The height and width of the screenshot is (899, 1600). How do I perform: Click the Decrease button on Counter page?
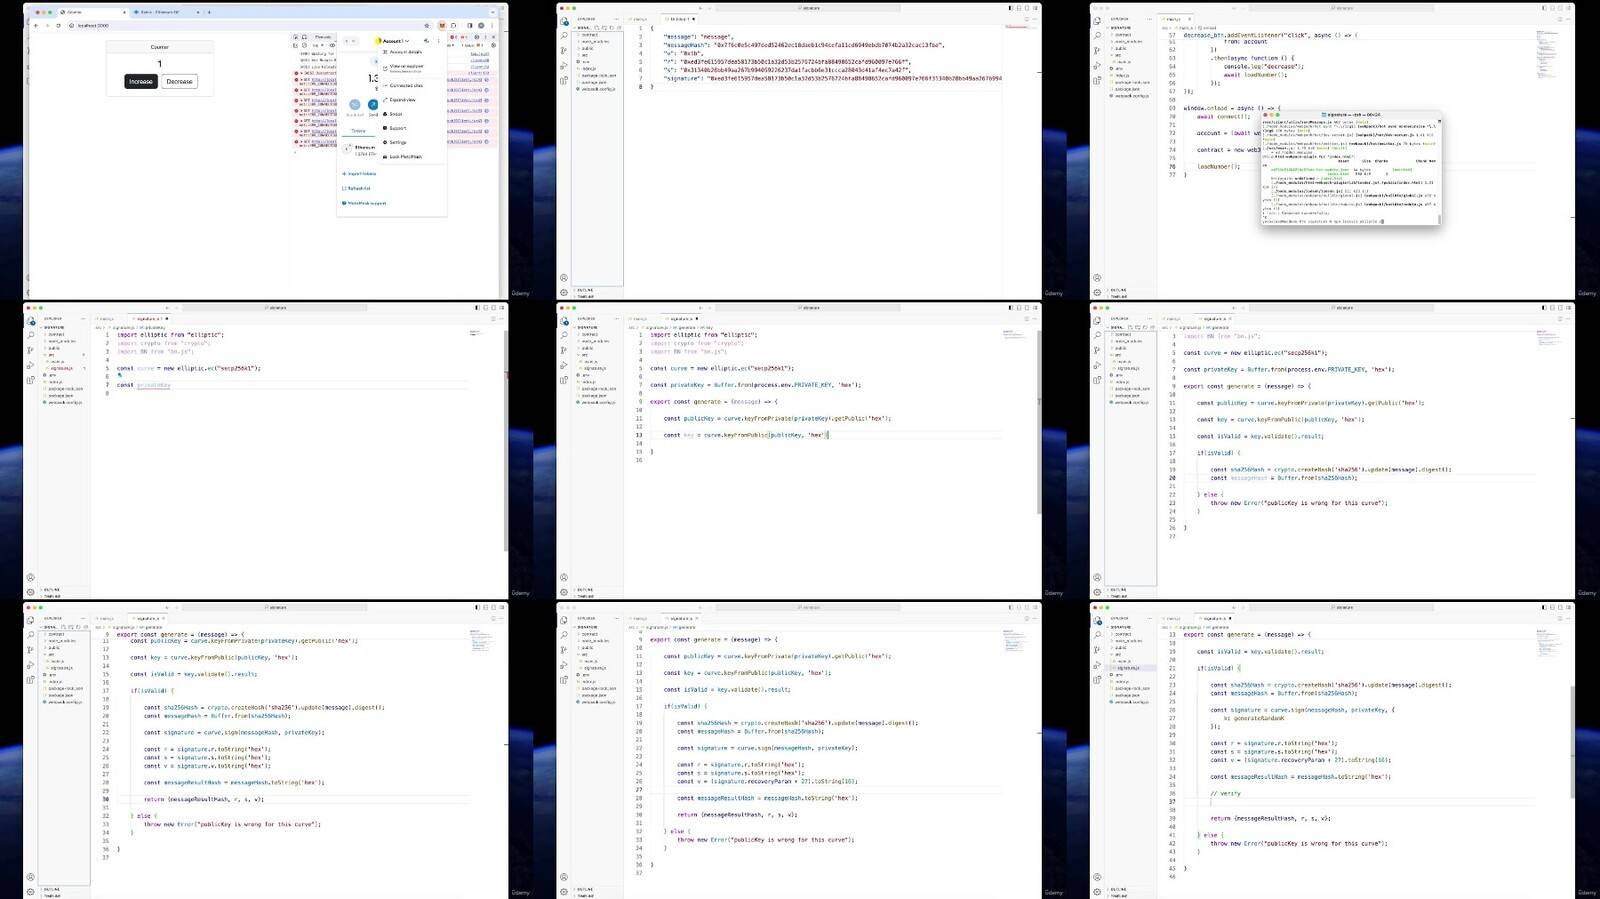click(x=180, y=81)
